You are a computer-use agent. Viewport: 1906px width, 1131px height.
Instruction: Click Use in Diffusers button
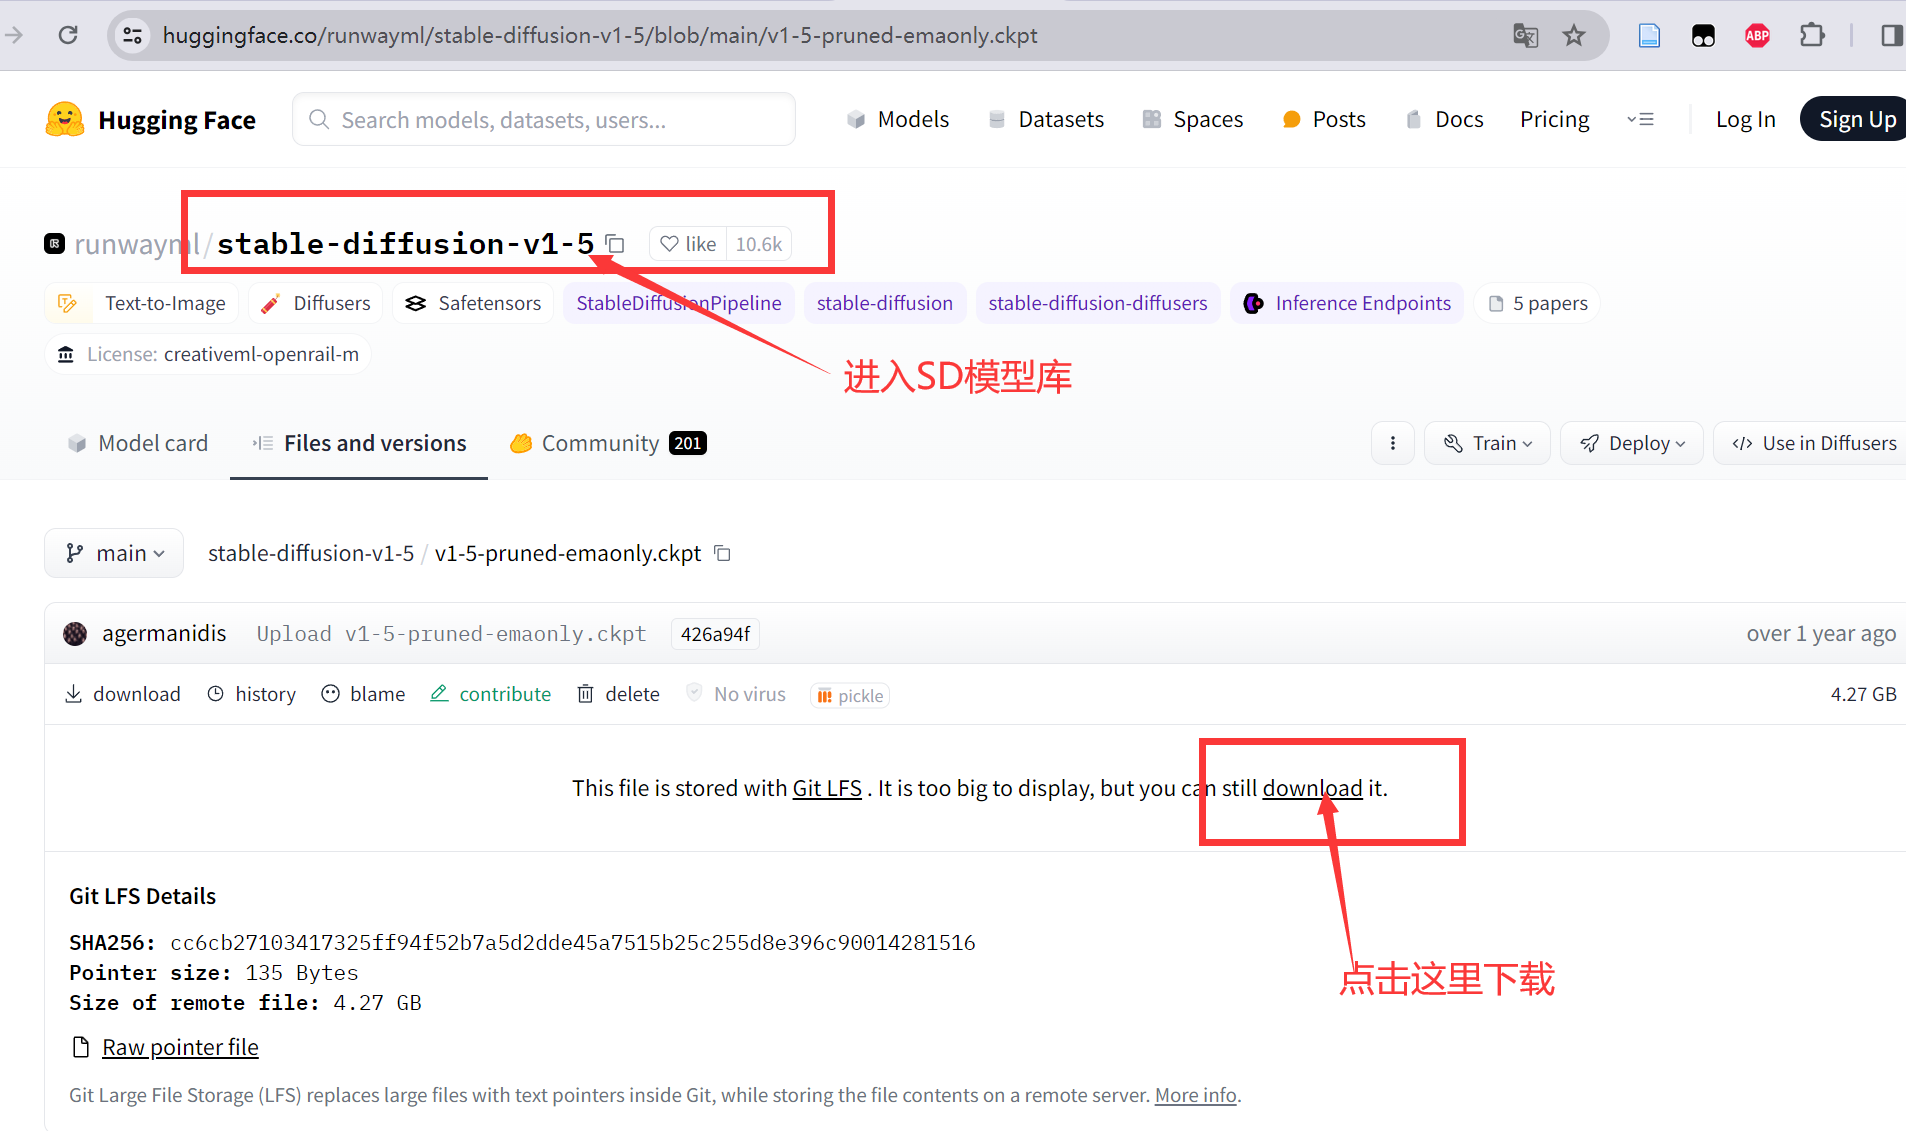click(x=1812, y=443)
